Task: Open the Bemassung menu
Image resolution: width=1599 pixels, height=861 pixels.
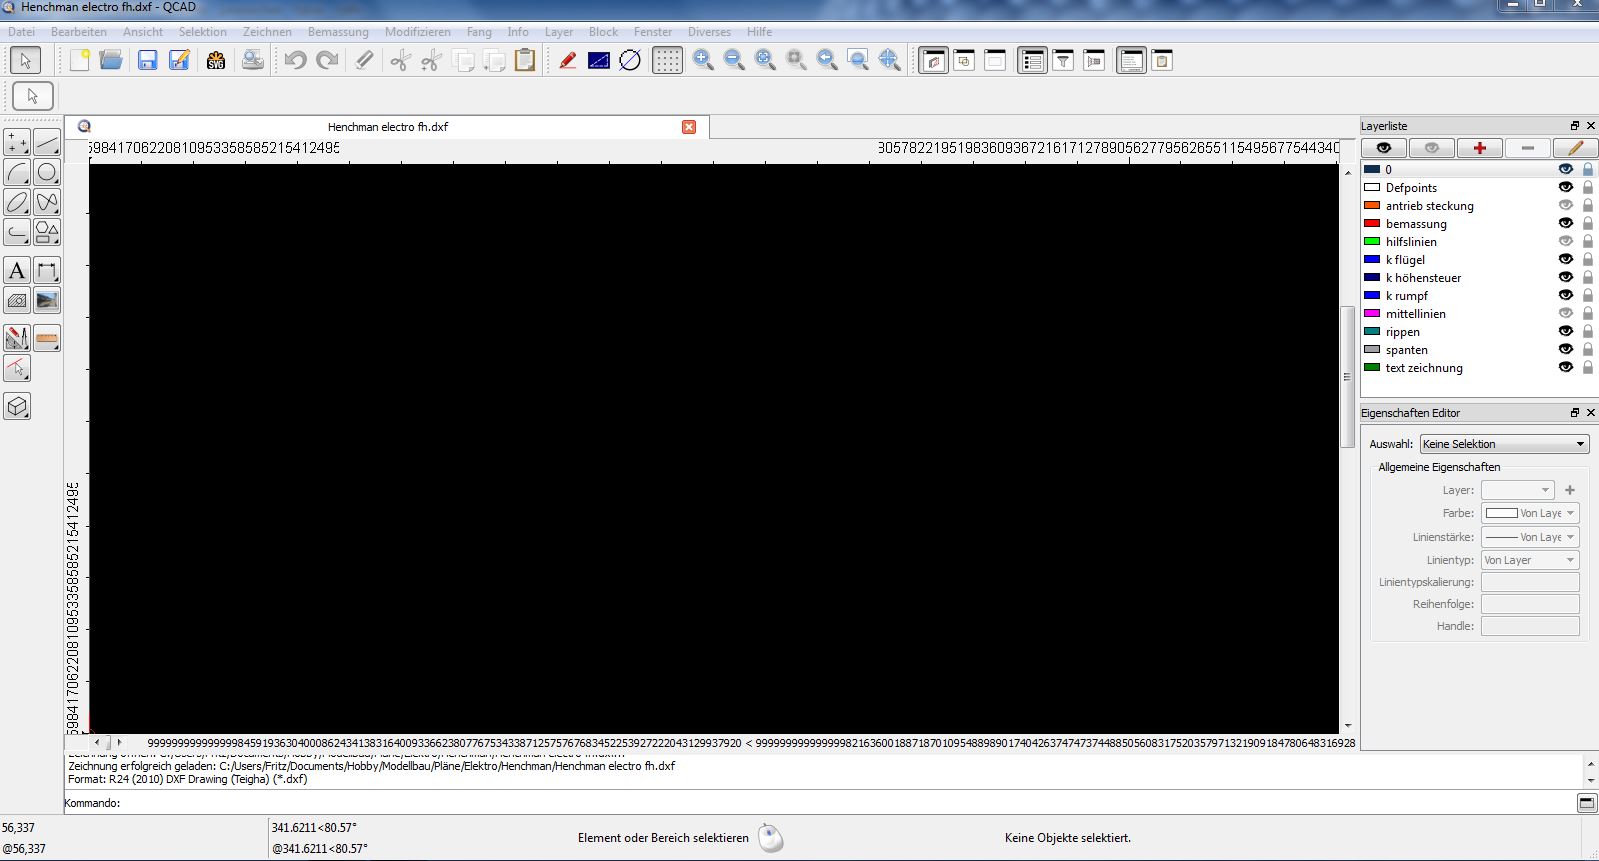Action: (x=338, y=32)
